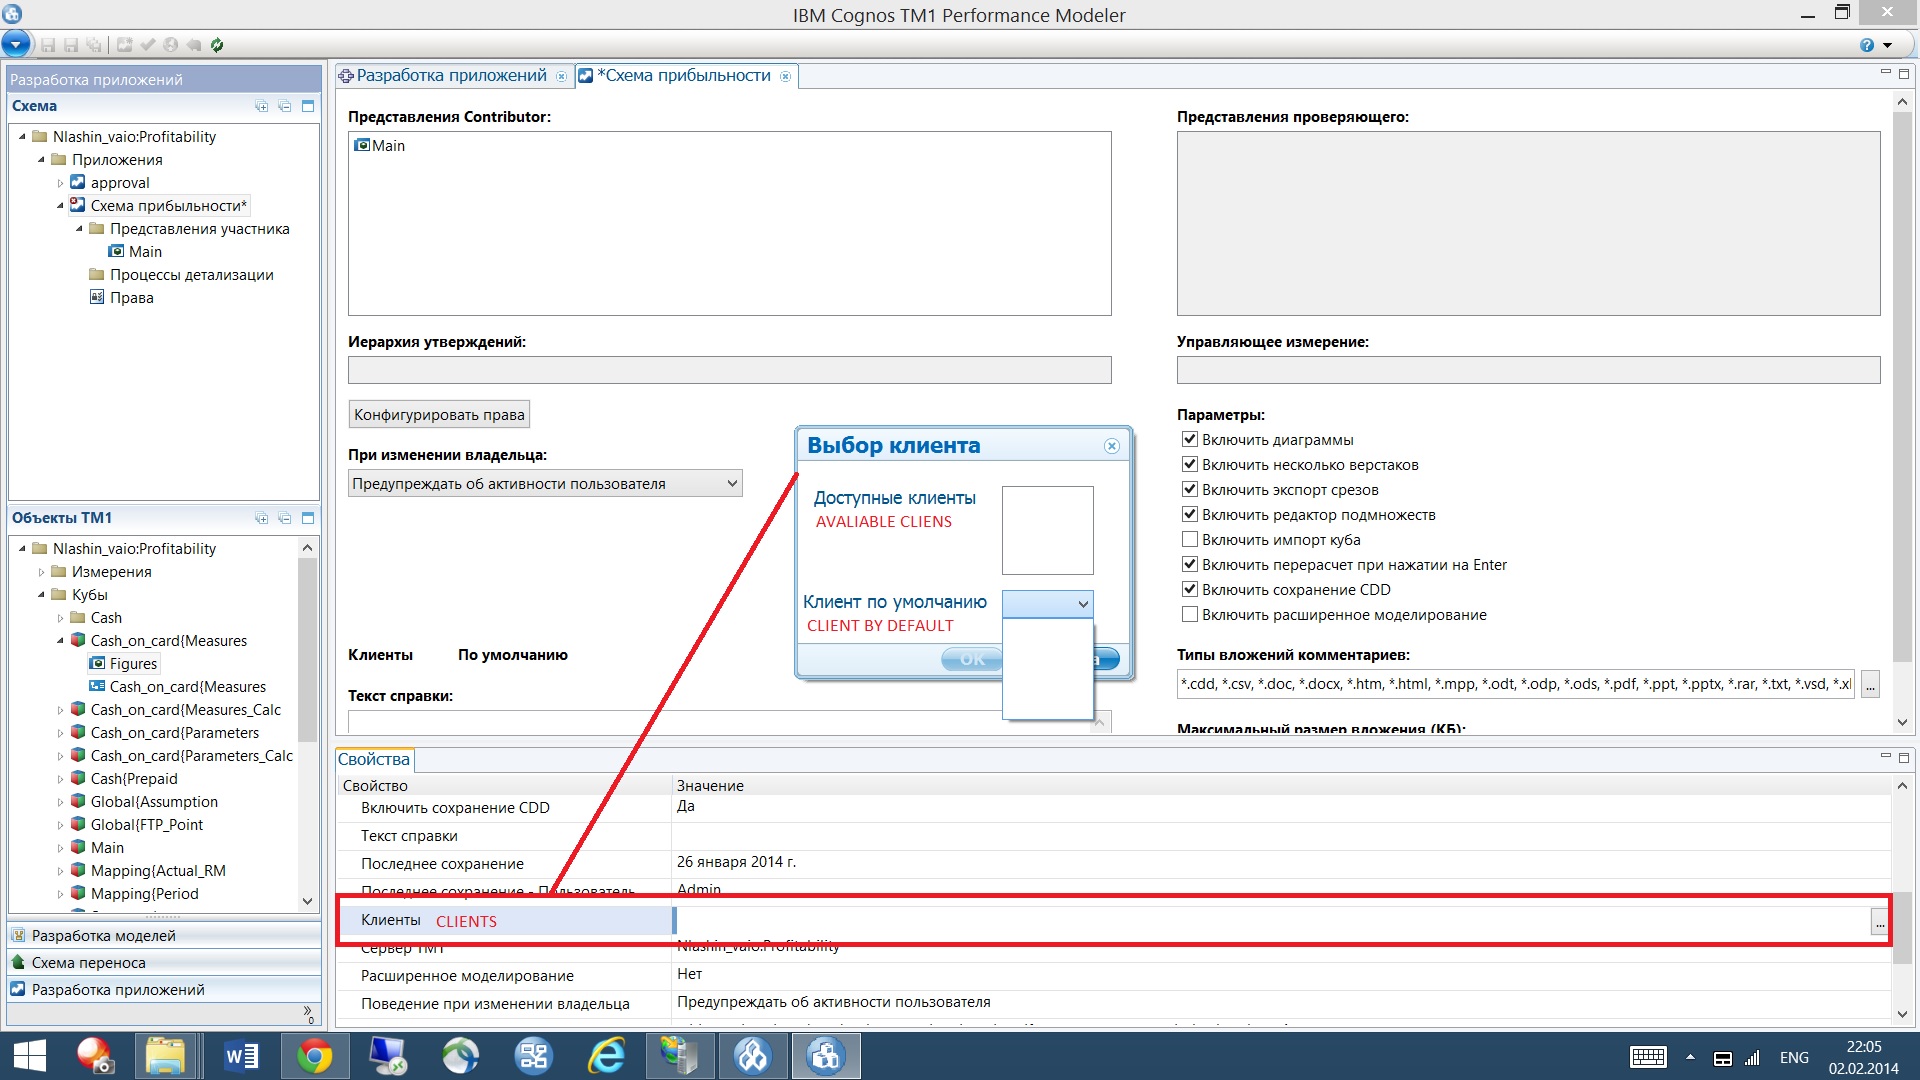Open Клиент по умолчанию combo box

(x=1047, y=603)
